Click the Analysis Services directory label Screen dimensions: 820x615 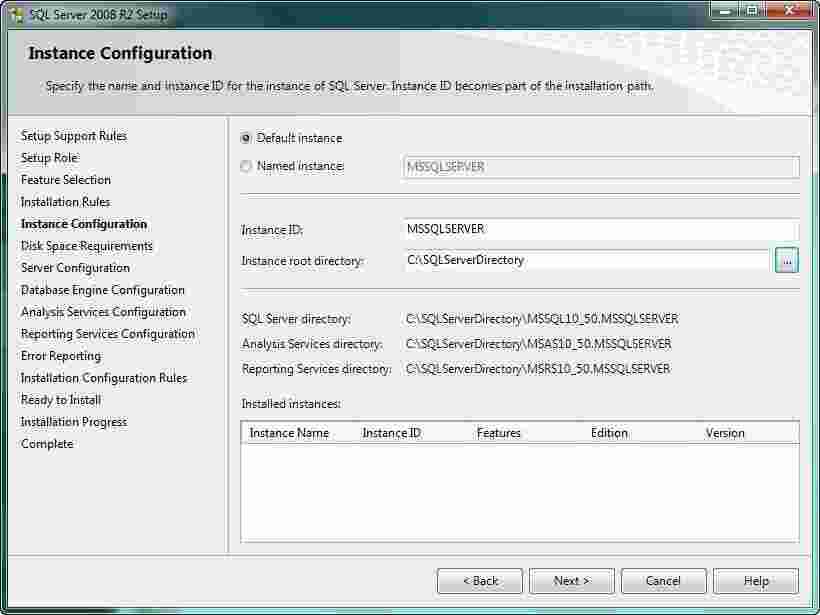point(312,344)
